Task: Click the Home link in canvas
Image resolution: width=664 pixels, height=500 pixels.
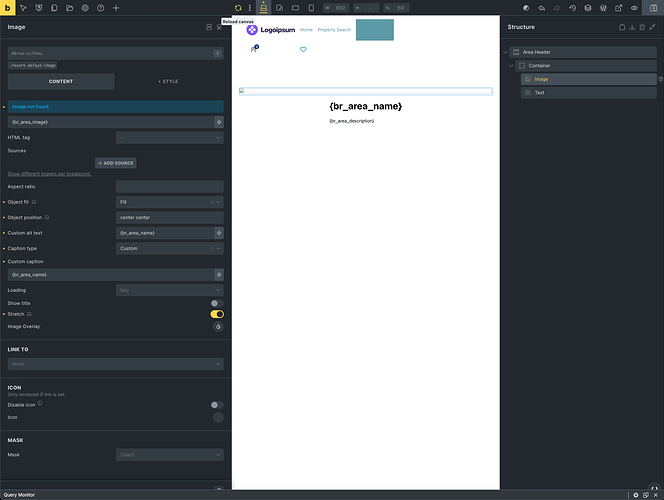Action: (306, 30)
